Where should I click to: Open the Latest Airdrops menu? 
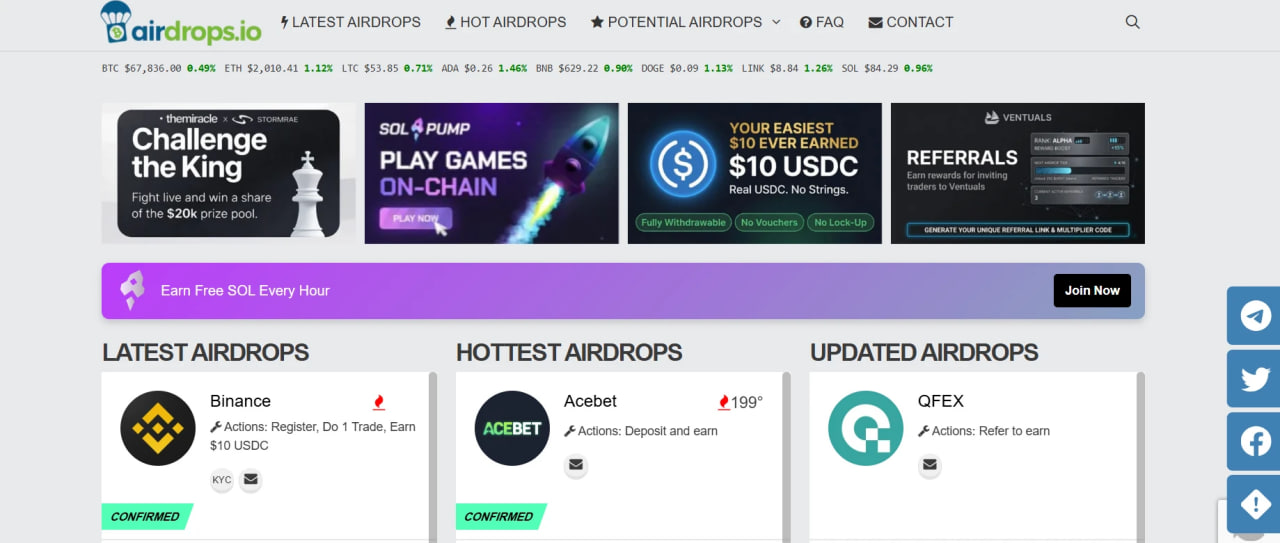tap(350, 22)
